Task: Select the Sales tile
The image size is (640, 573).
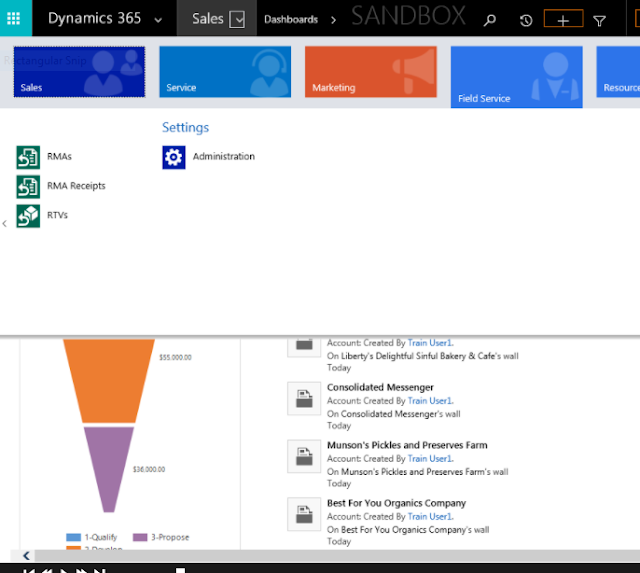Action: point(79,72)
